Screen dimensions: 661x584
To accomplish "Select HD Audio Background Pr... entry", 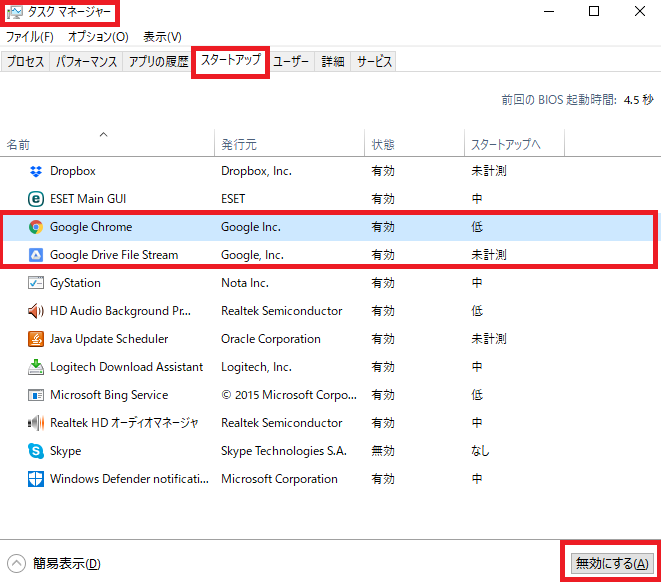I will click(121, 311).
